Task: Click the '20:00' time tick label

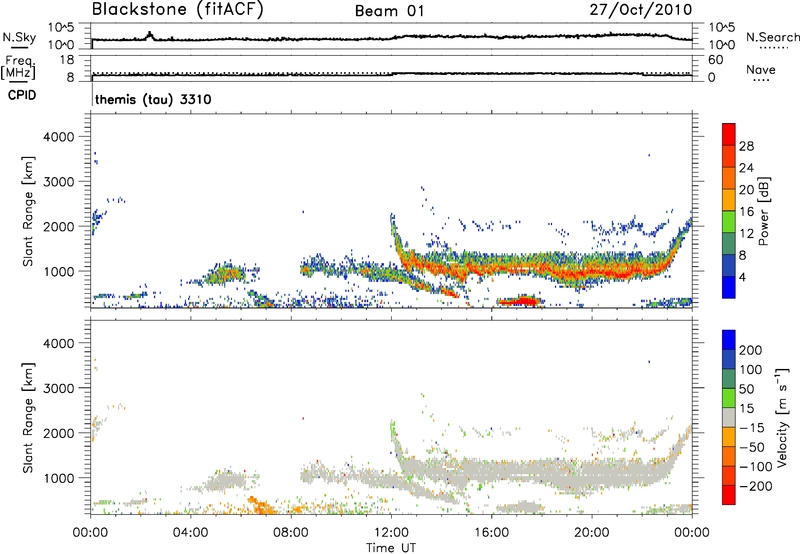Action: pyautogui.click(x=591, y=533)
